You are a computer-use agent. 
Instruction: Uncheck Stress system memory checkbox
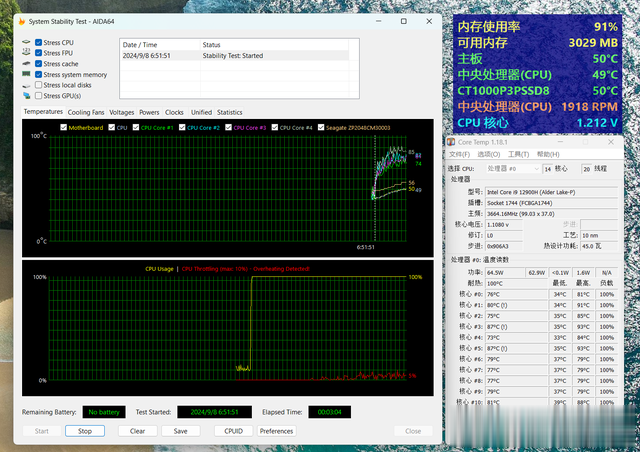point(38,74)
